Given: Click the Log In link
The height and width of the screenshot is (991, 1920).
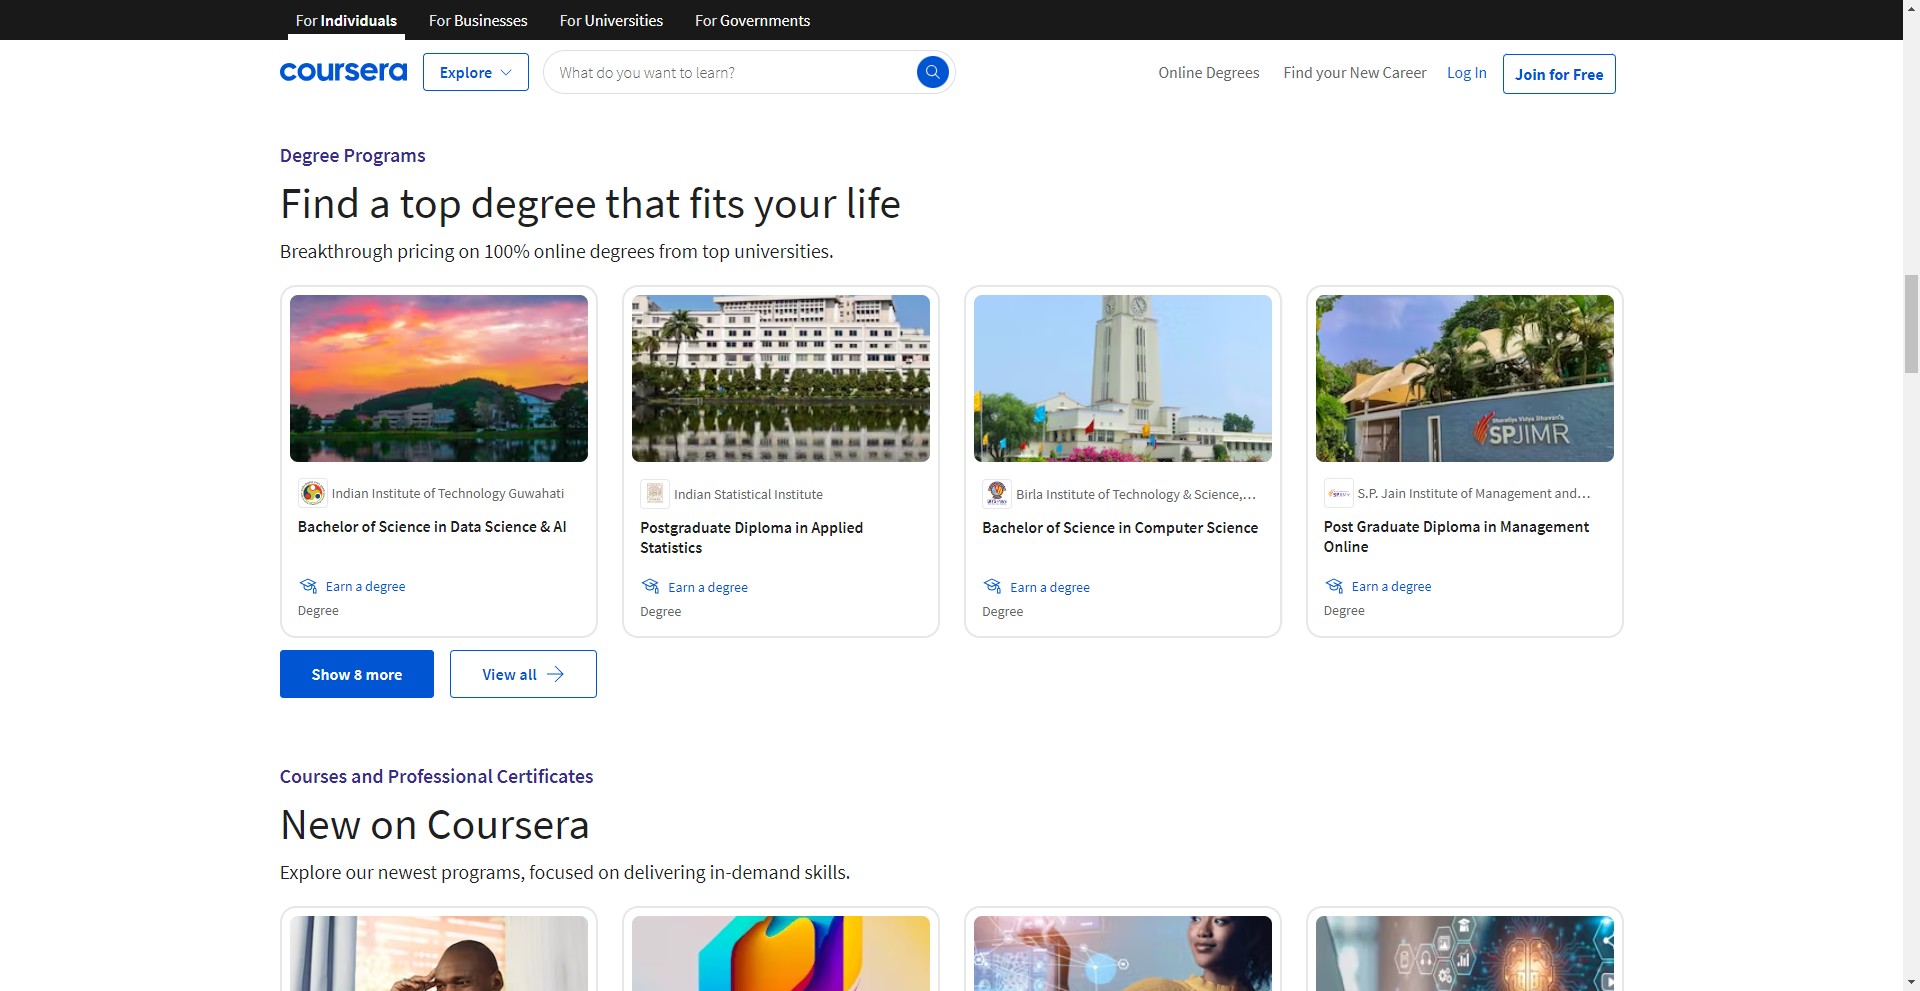Looking at the screenshot, I should coord(1466,73).
